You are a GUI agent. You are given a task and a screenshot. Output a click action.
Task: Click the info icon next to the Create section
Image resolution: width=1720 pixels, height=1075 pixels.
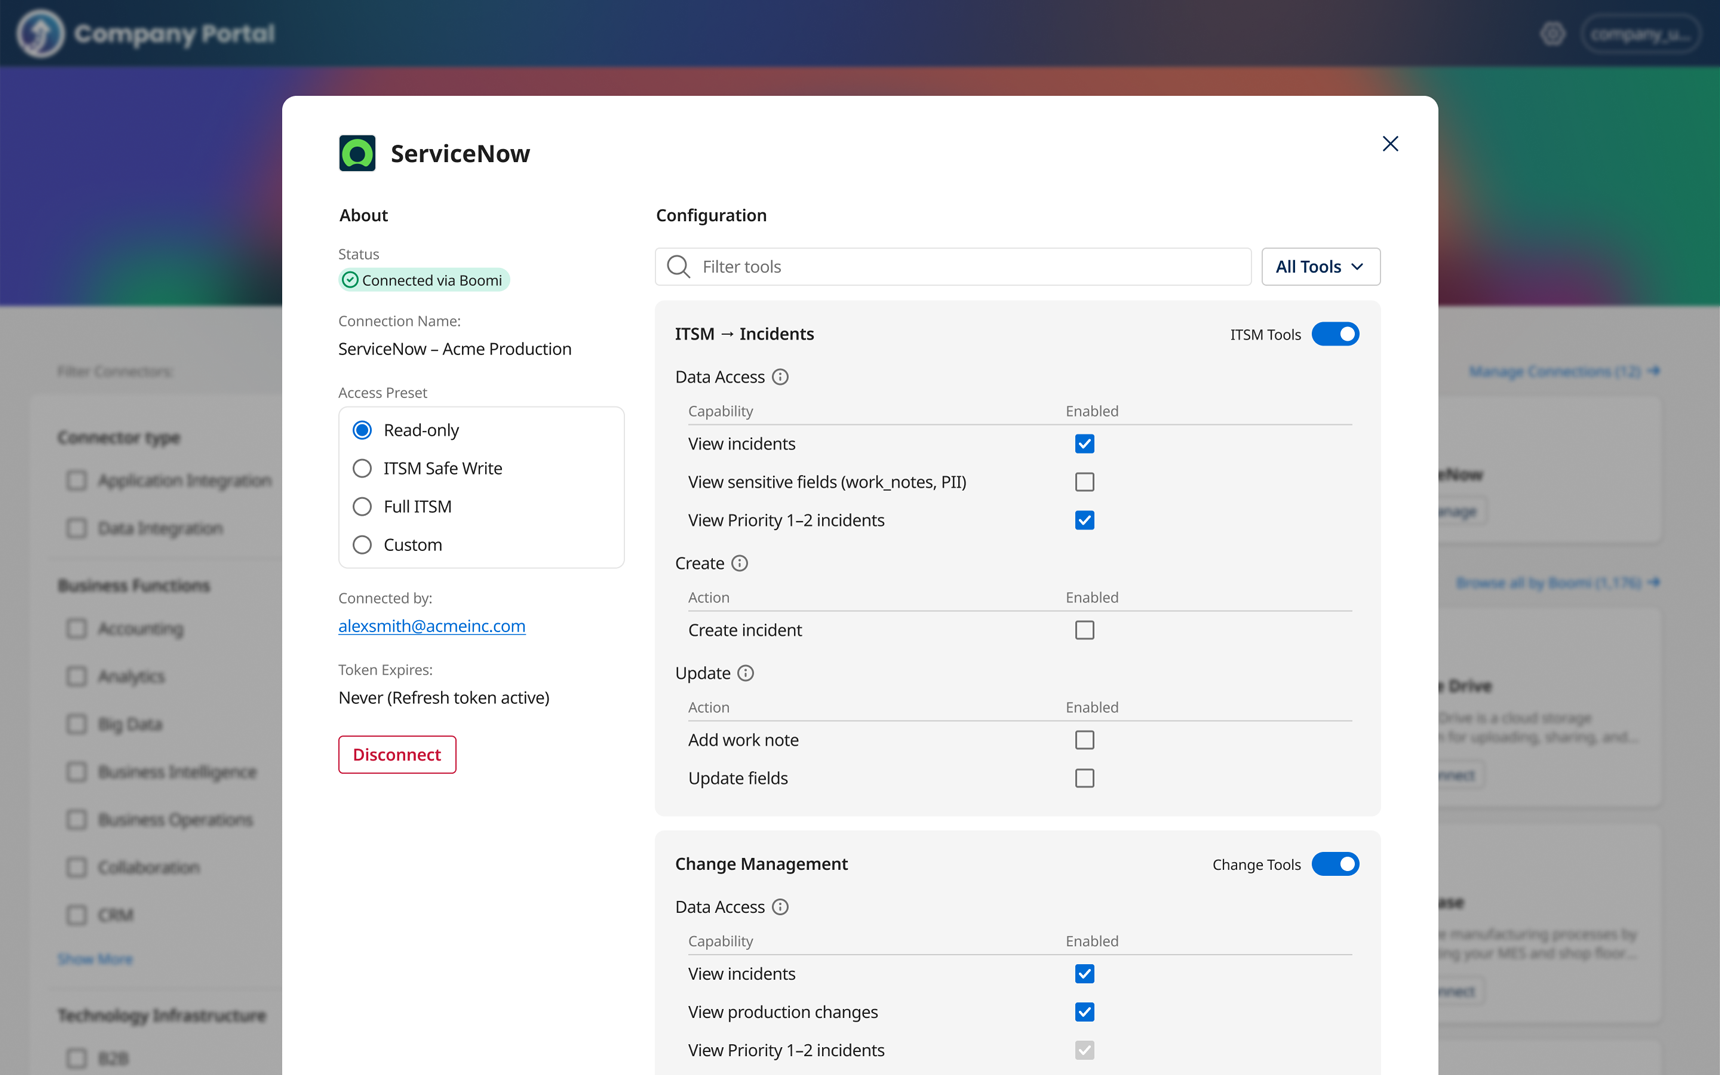(740, 563)
